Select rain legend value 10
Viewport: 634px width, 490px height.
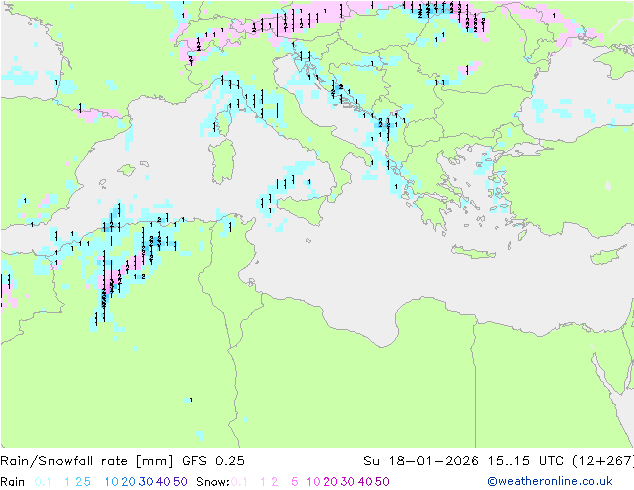pyautogui.click(x=112, y=482)
